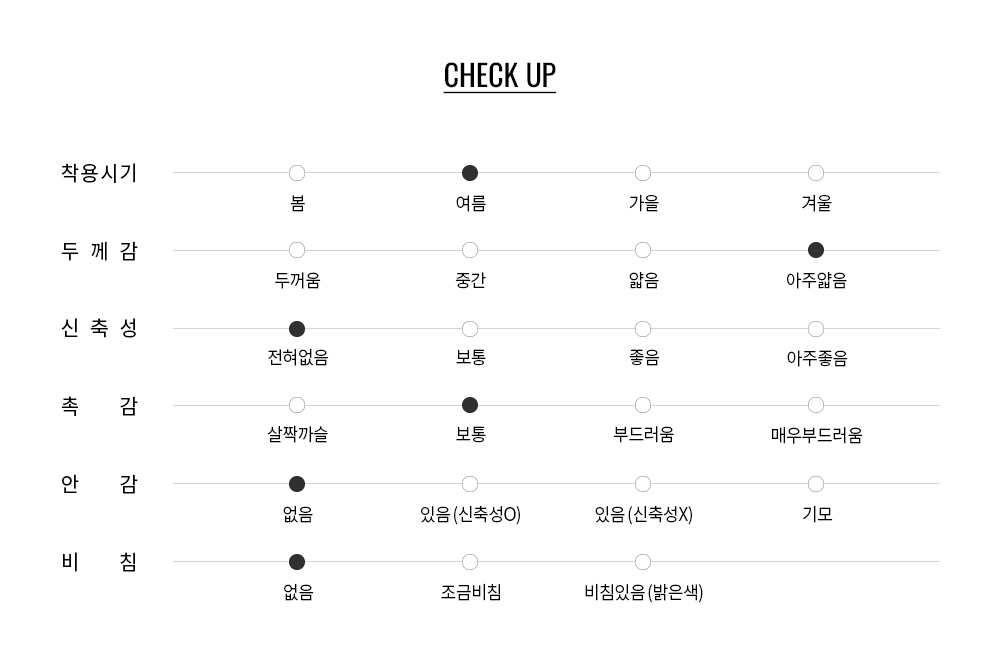Select 두꺼움 thickness circle
Screen dimensions: 1000x661
point(297,250)
